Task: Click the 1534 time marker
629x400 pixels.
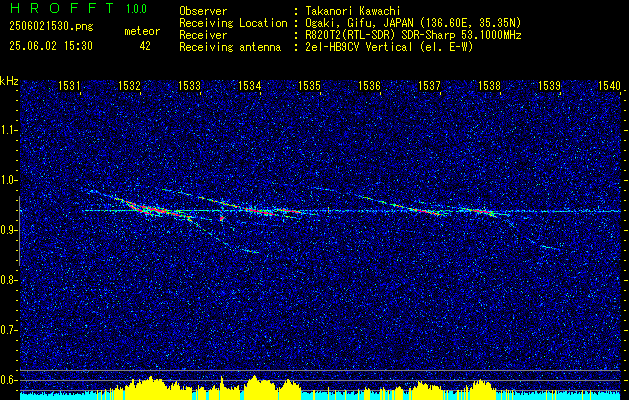Action: click(249, 85)
